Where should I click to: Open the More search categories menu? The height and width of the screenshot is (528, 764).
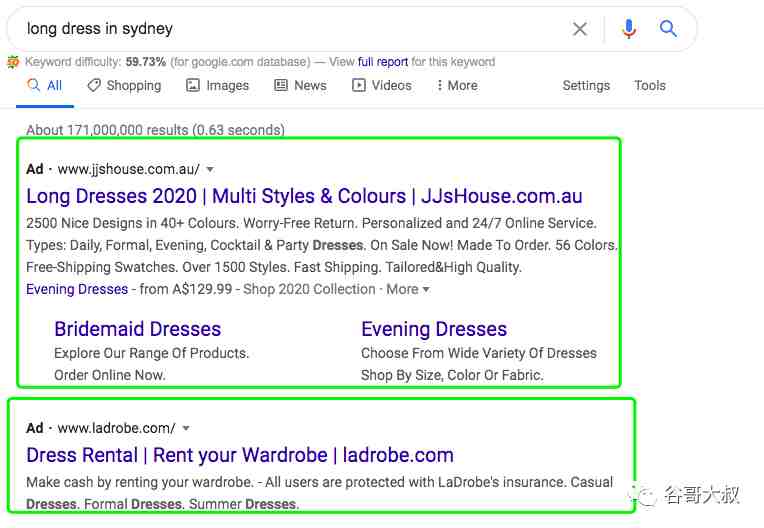tap(457, 86)
